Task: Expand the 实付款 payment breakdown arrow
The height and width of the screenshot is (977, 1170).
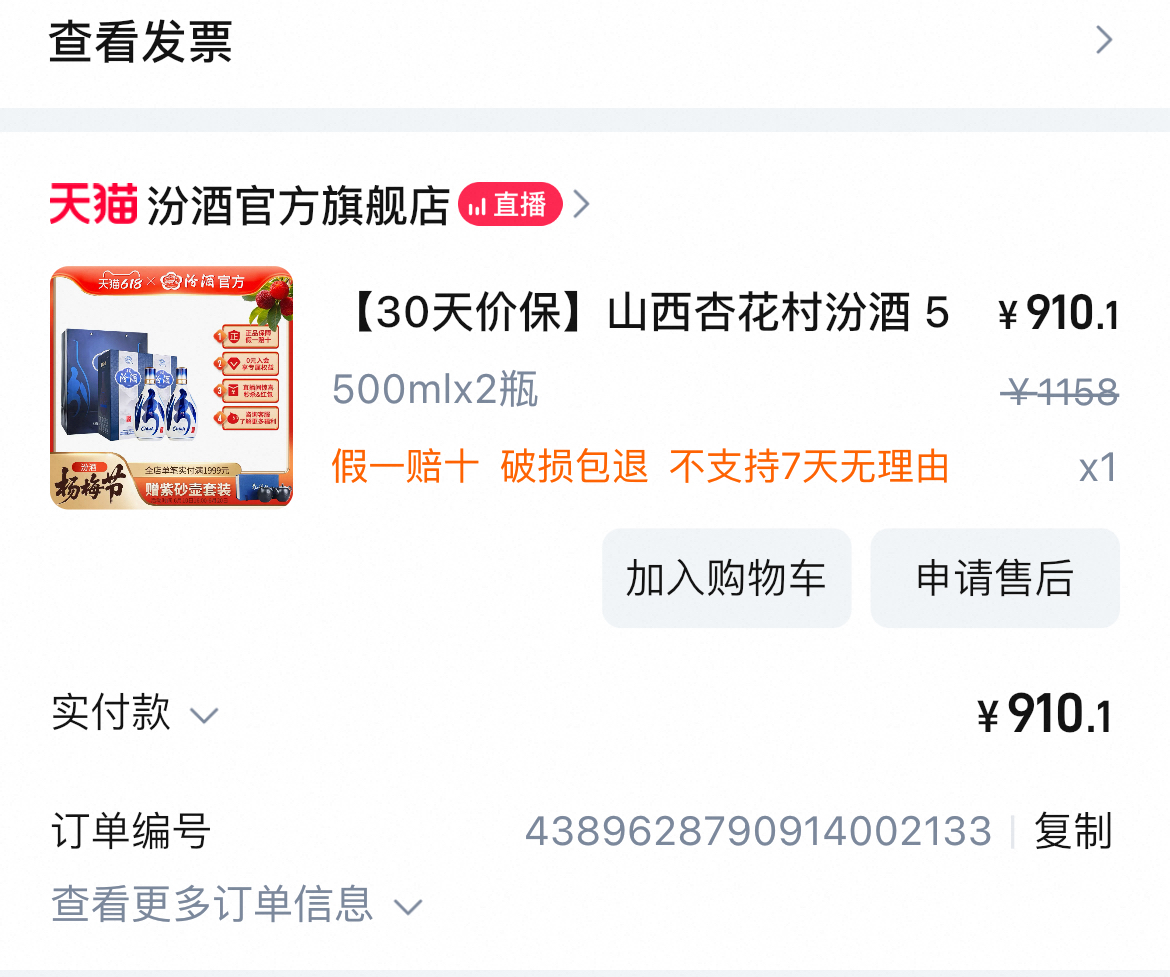Action: [x=204, y=717]
